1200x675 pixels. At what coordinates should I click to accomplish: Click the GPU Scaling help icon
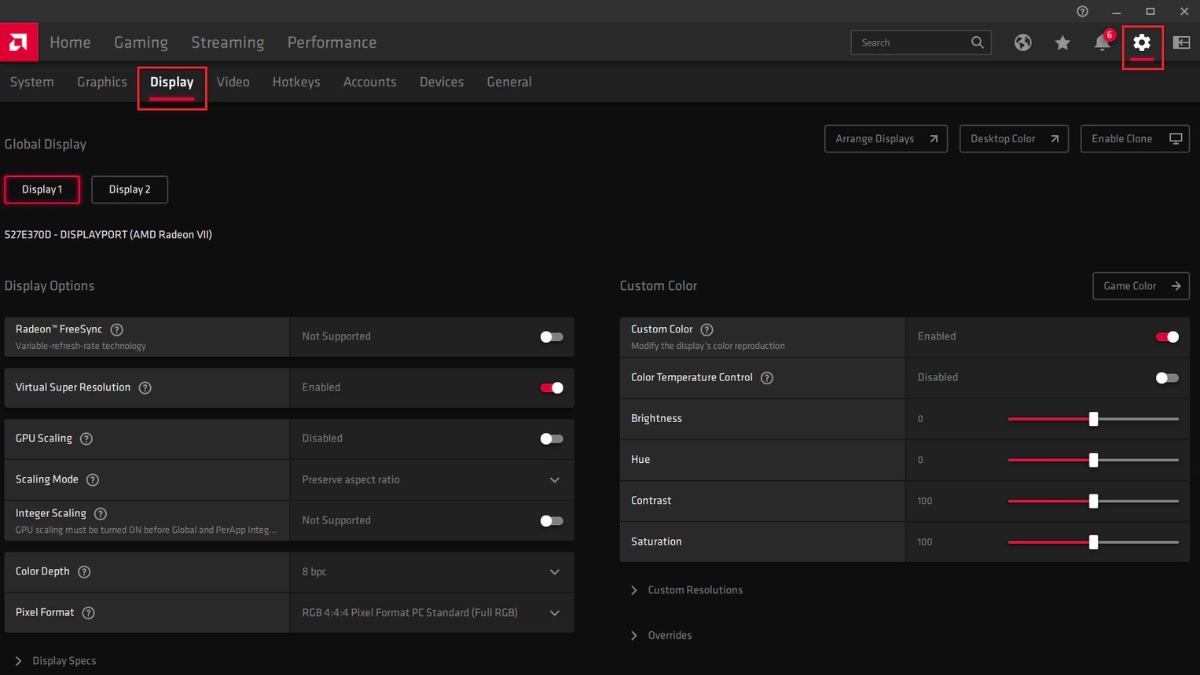tap(86, 439)
